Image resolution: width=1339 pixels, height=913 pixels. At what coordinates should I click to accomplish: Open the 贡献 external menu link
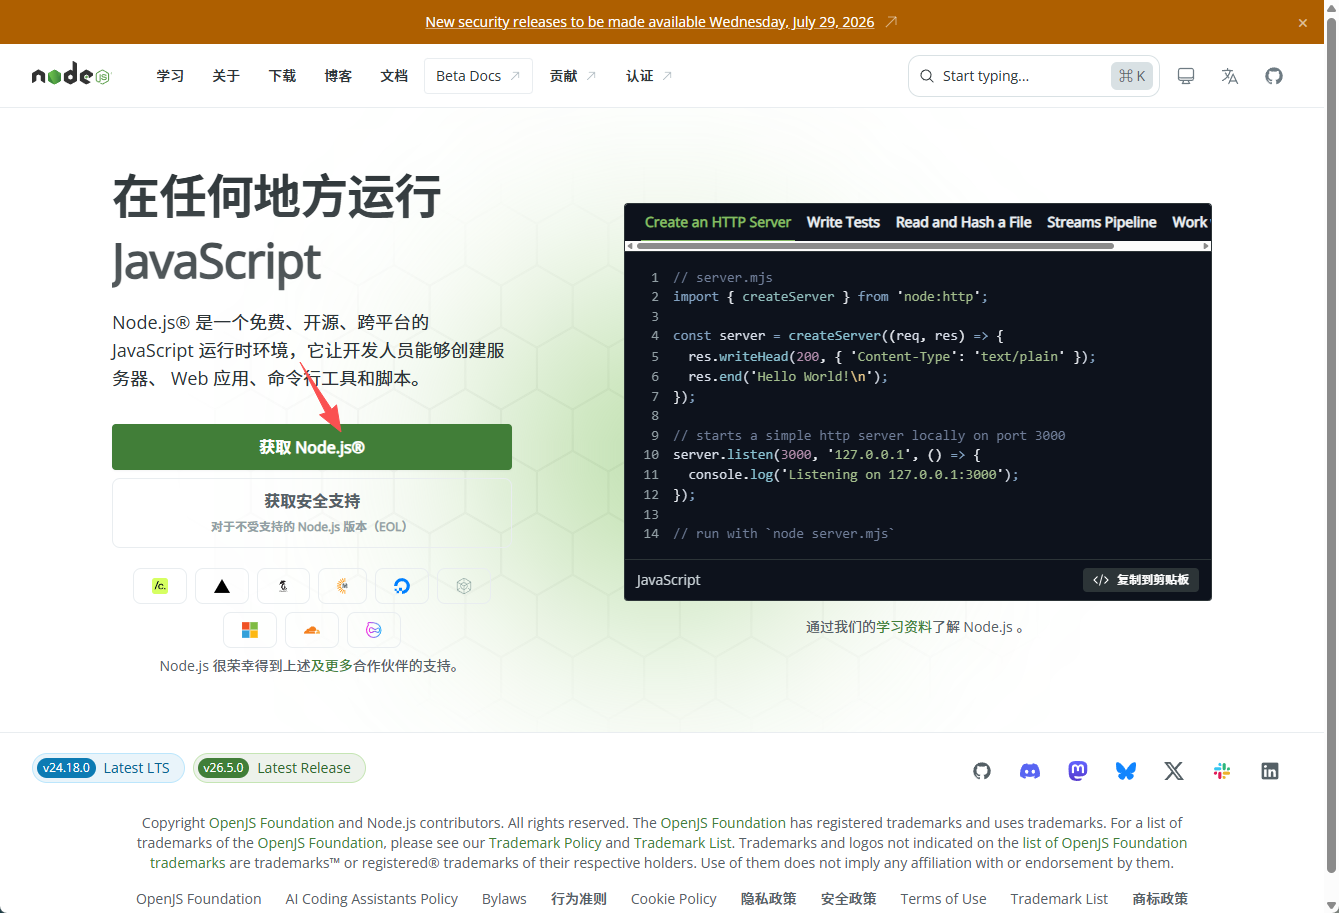coord(573,76)
